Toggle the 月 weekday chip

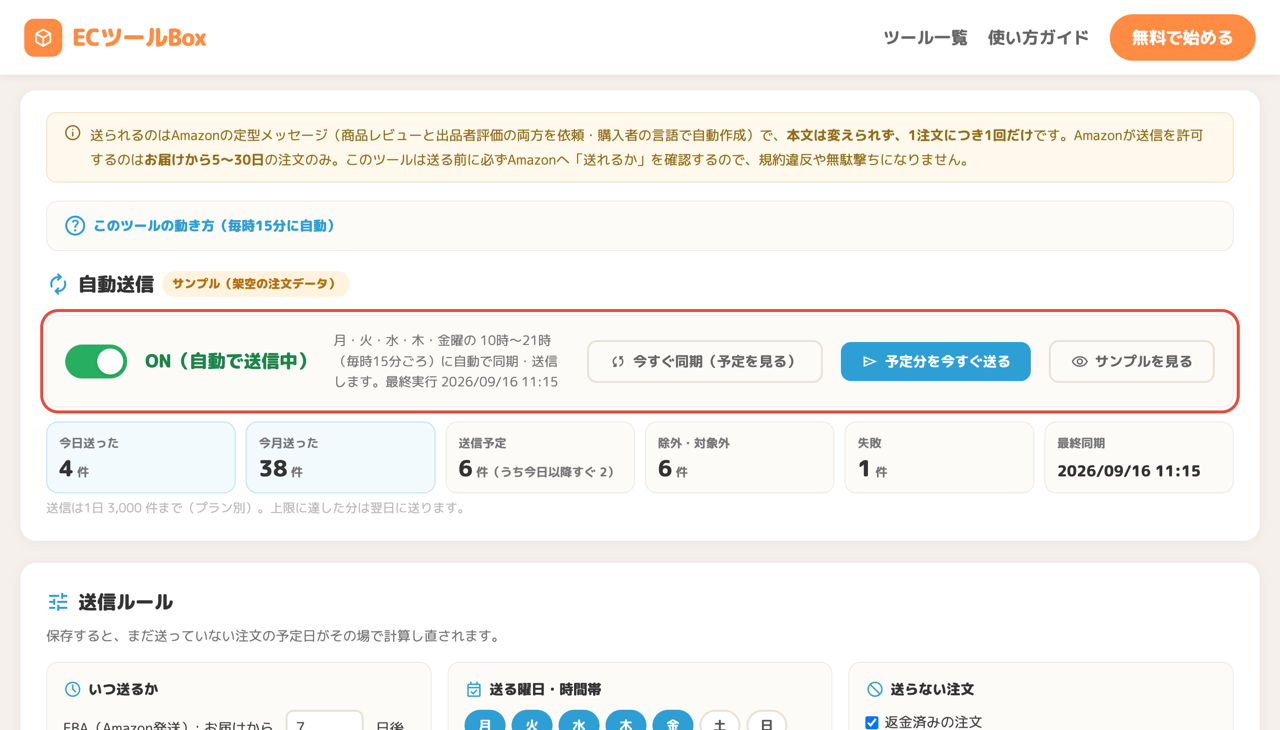click(485, 722)
